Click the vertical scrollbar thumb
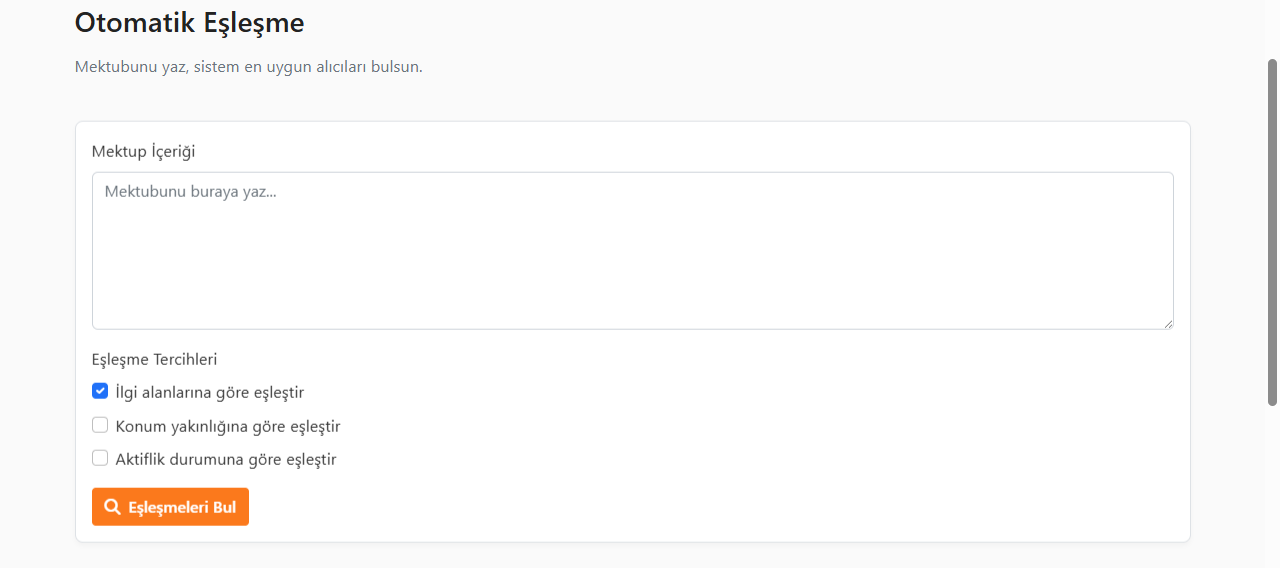 click(x=1273, y=232)
